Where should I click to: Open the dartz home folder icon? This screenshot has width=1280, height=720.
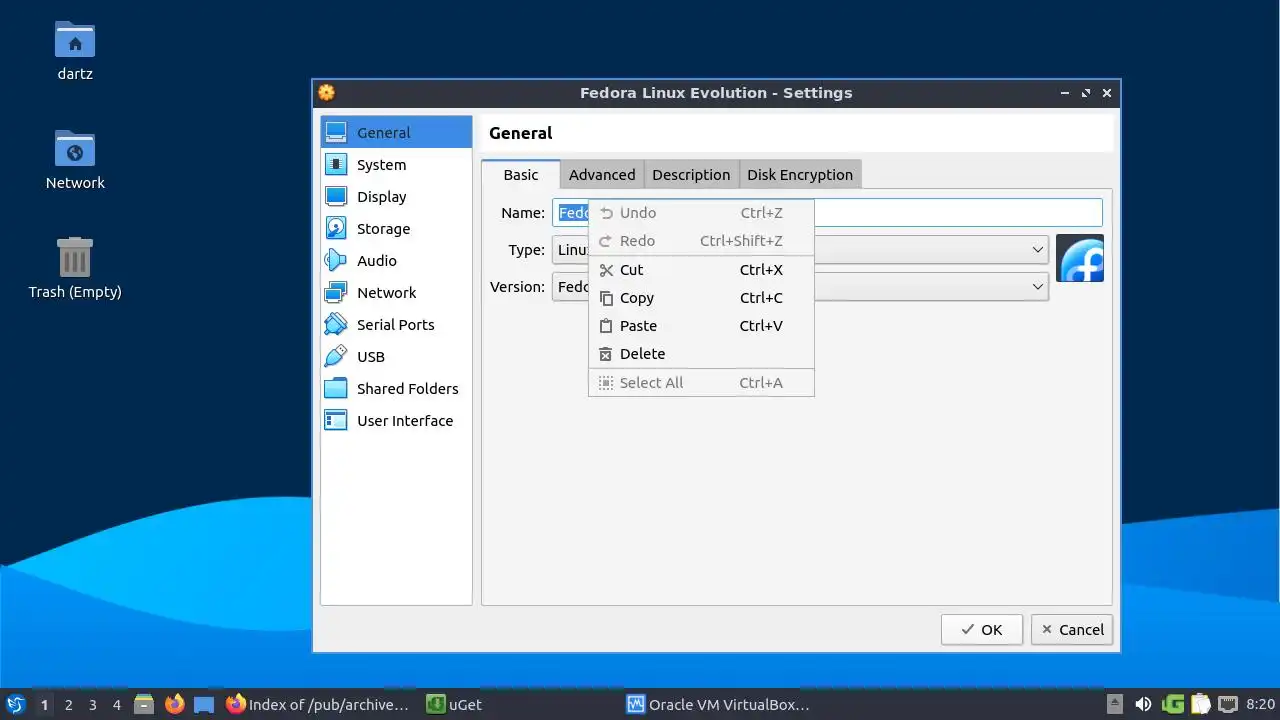click(75, 39)
